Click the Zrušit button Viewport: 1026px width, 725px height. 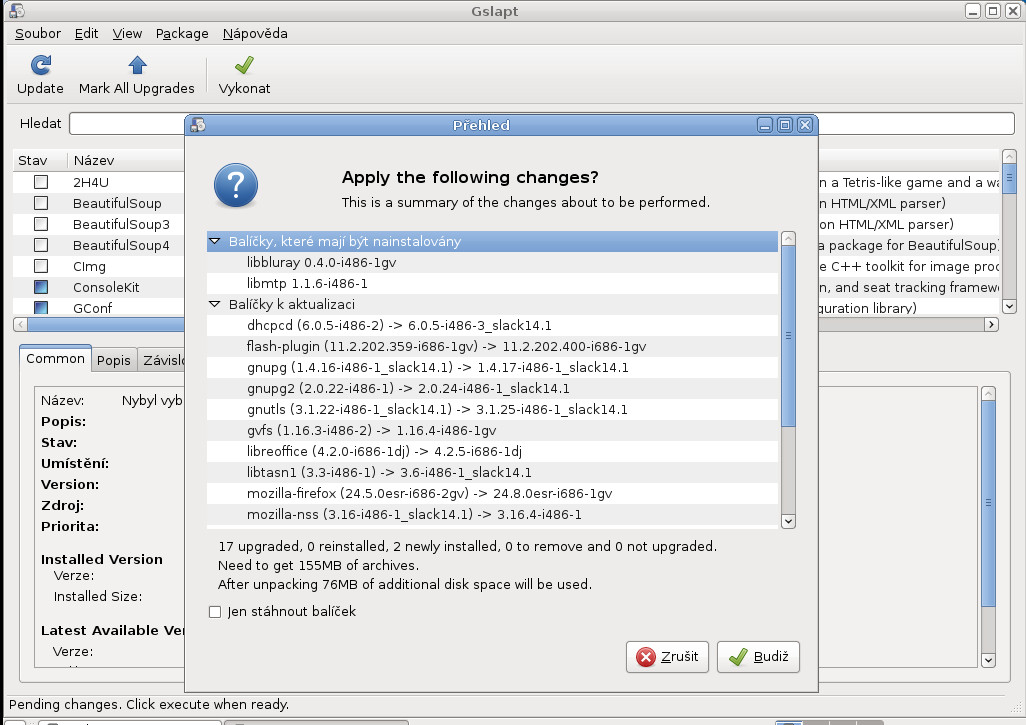667,657
